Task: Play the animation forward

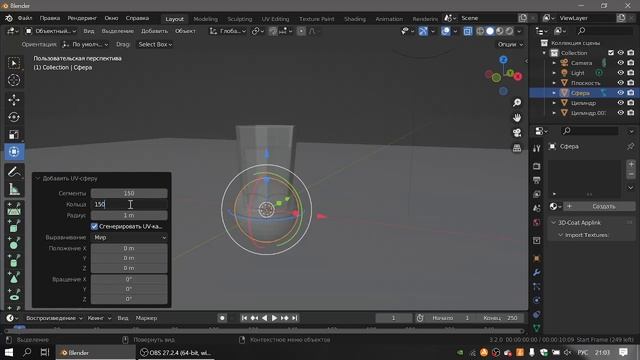Action: [274, 318]
